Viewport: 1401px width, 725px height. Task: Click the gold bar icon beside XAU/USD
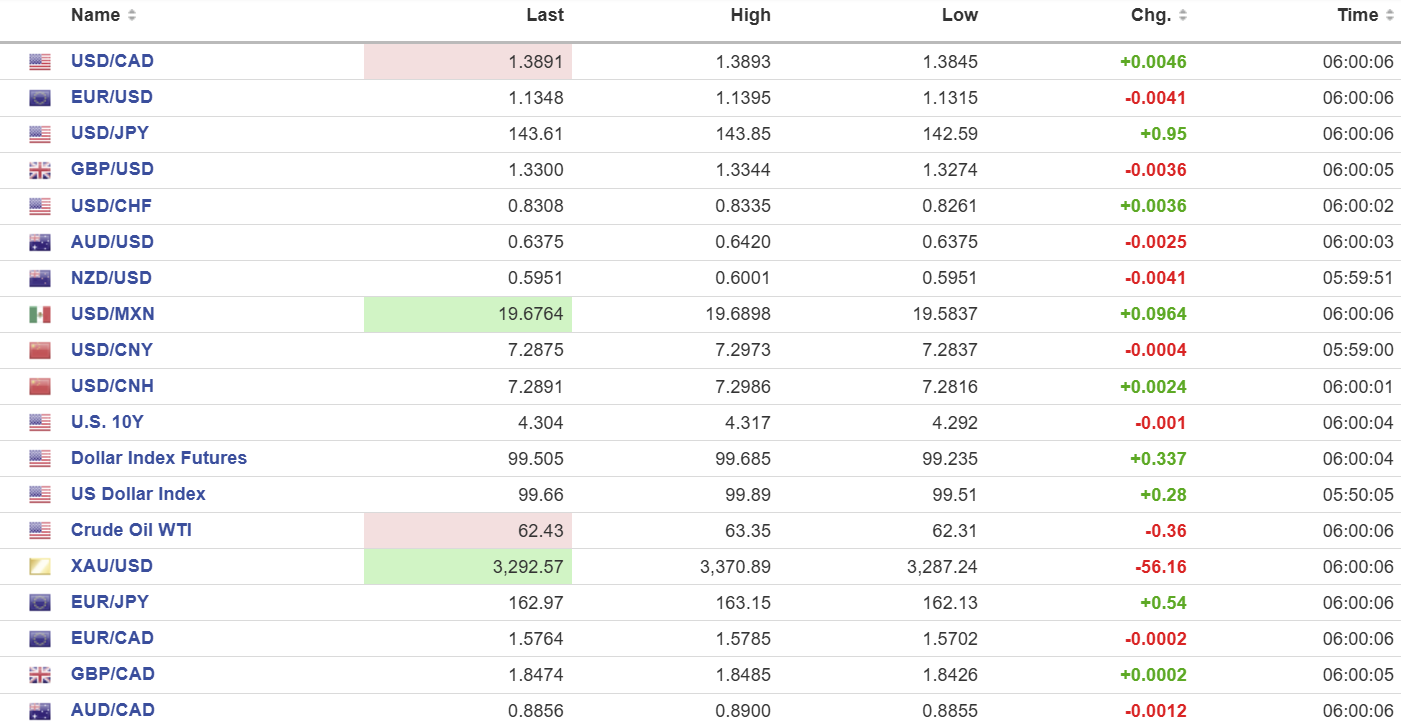pos(40,567)
